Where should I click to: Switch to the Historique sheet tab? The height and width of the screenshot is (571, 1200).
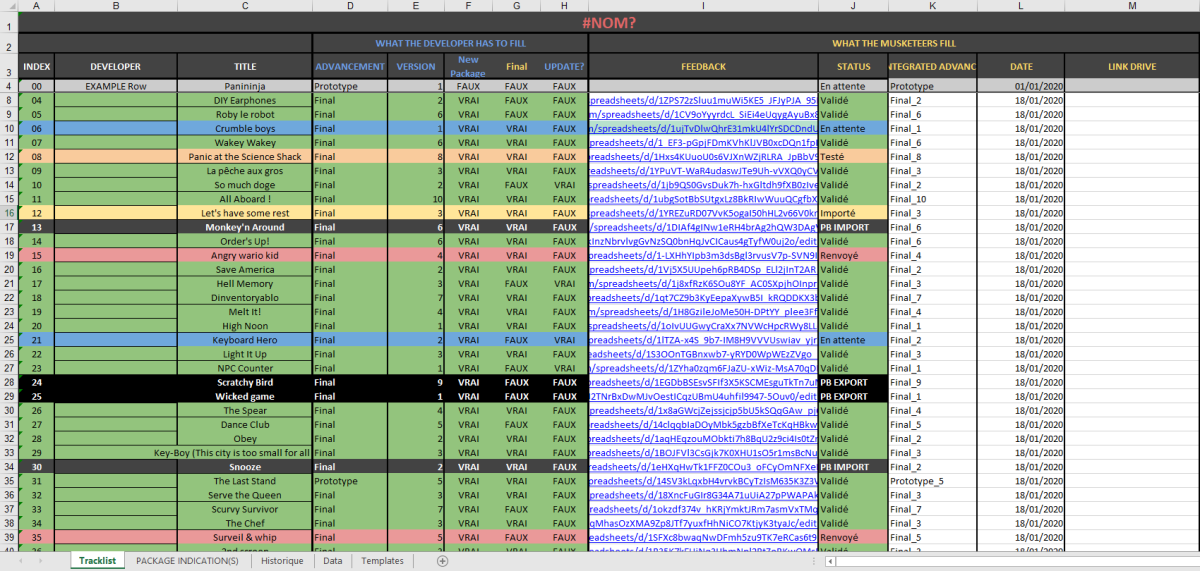282,561
